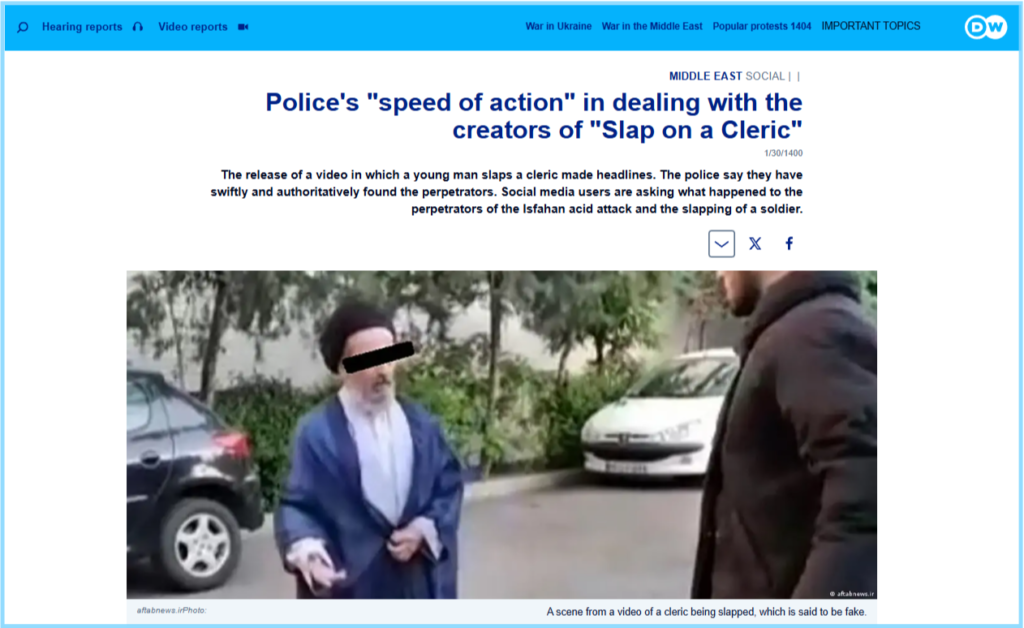The image size is (1024, 628).
Task: Click the aftabnews.ir photo credit below image
Action: [171, 610]
